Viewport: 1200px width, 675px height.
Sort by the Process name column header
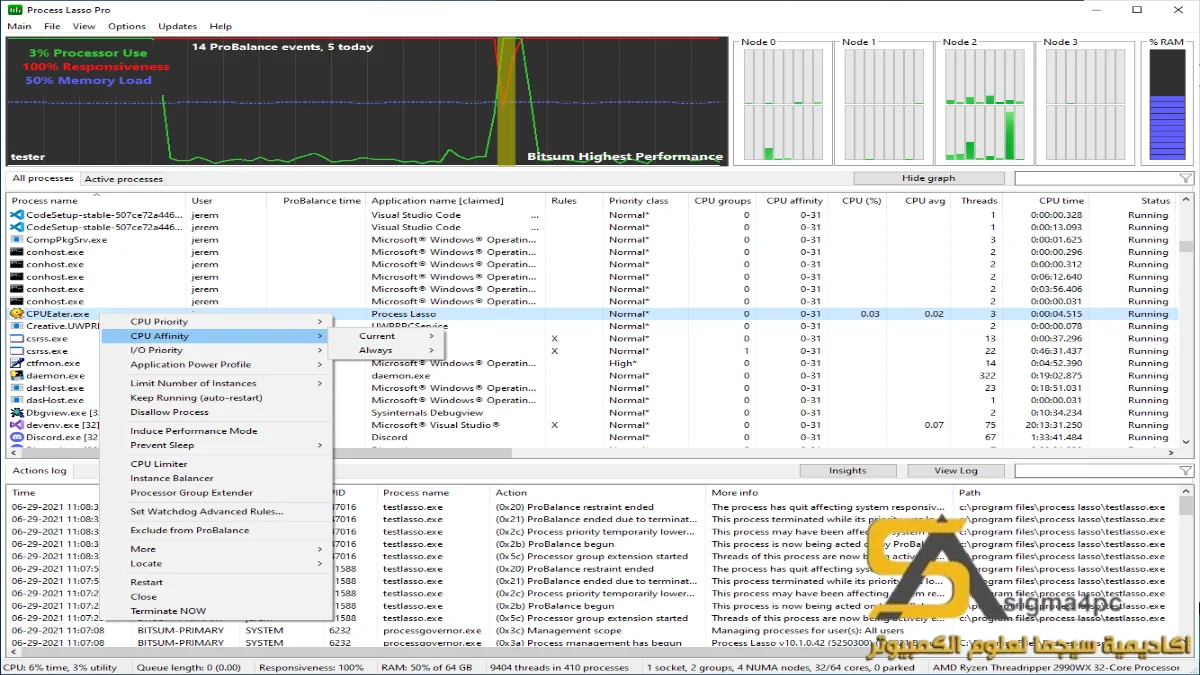[97, 201]
